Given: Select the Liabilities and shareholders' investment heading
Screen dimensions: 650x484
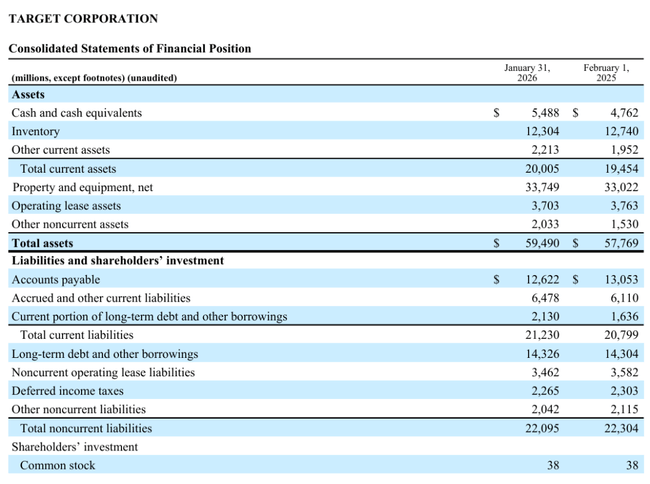Looking at the screenshot, I should [x=117, y=261].
